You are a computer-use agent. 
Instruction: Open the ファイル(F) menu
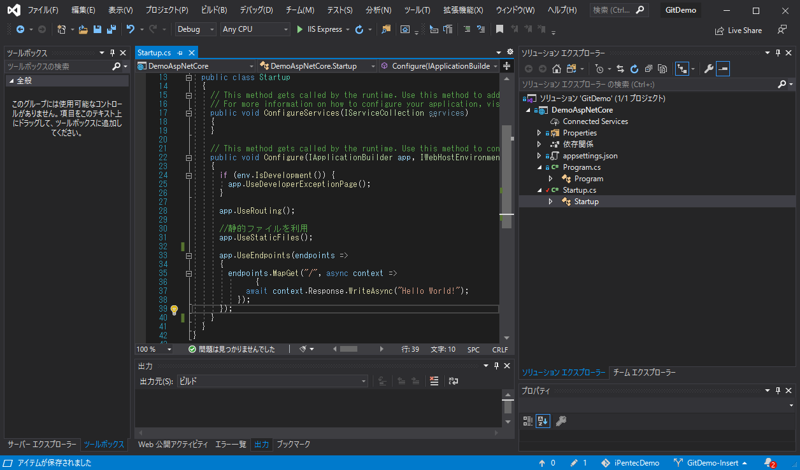42,10
